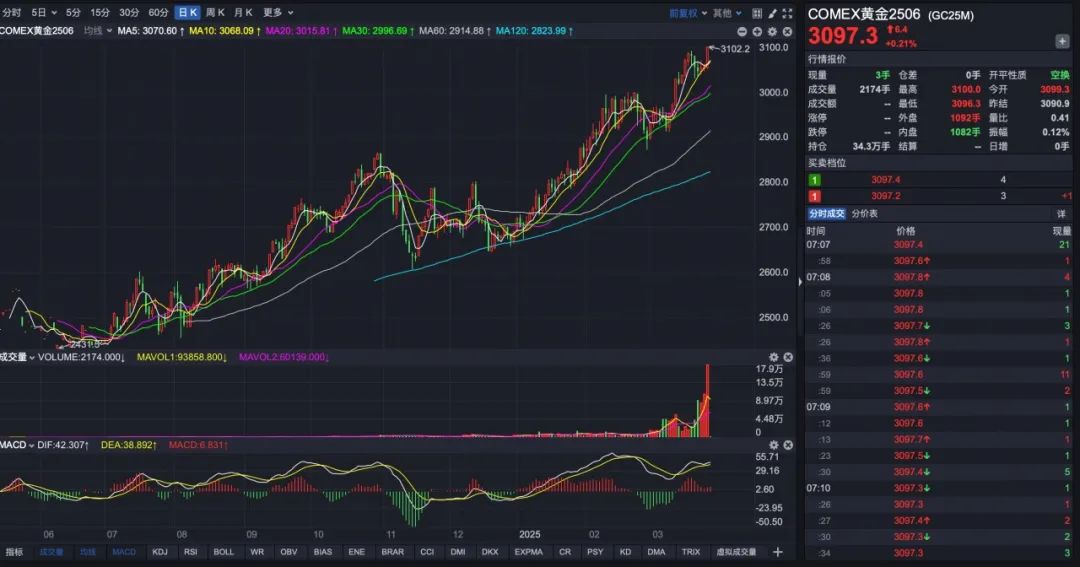Toggle the BOLL indicator
This screenshot has width=1080, height=567.
224,552
